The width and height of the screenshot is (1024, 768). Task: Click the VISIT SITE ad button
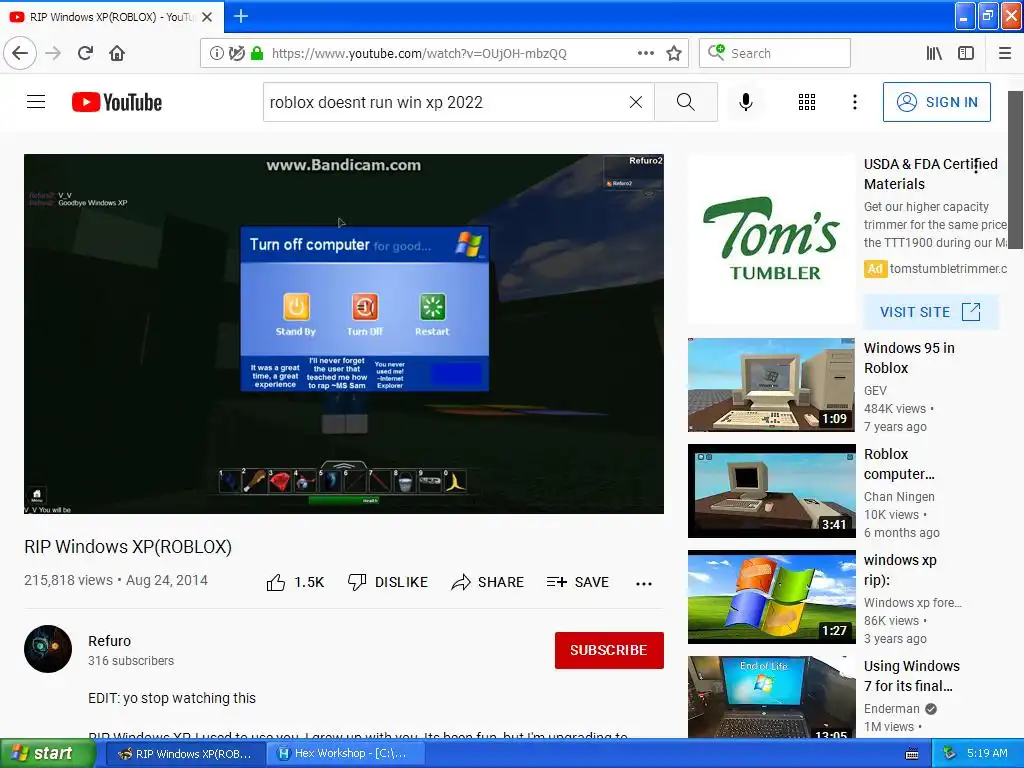tap(931, 312)
